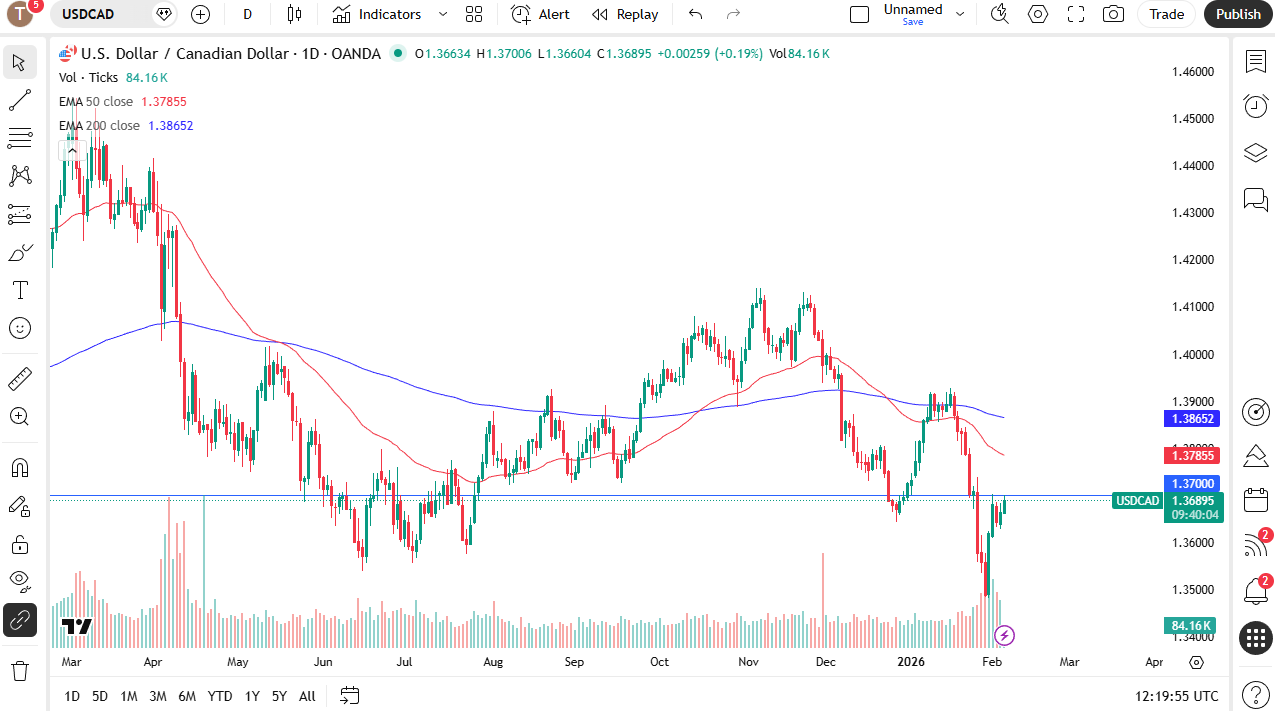Open the ideas target icon
This screenshot has height=711, width=1275.
click(x=1256, y=411)
